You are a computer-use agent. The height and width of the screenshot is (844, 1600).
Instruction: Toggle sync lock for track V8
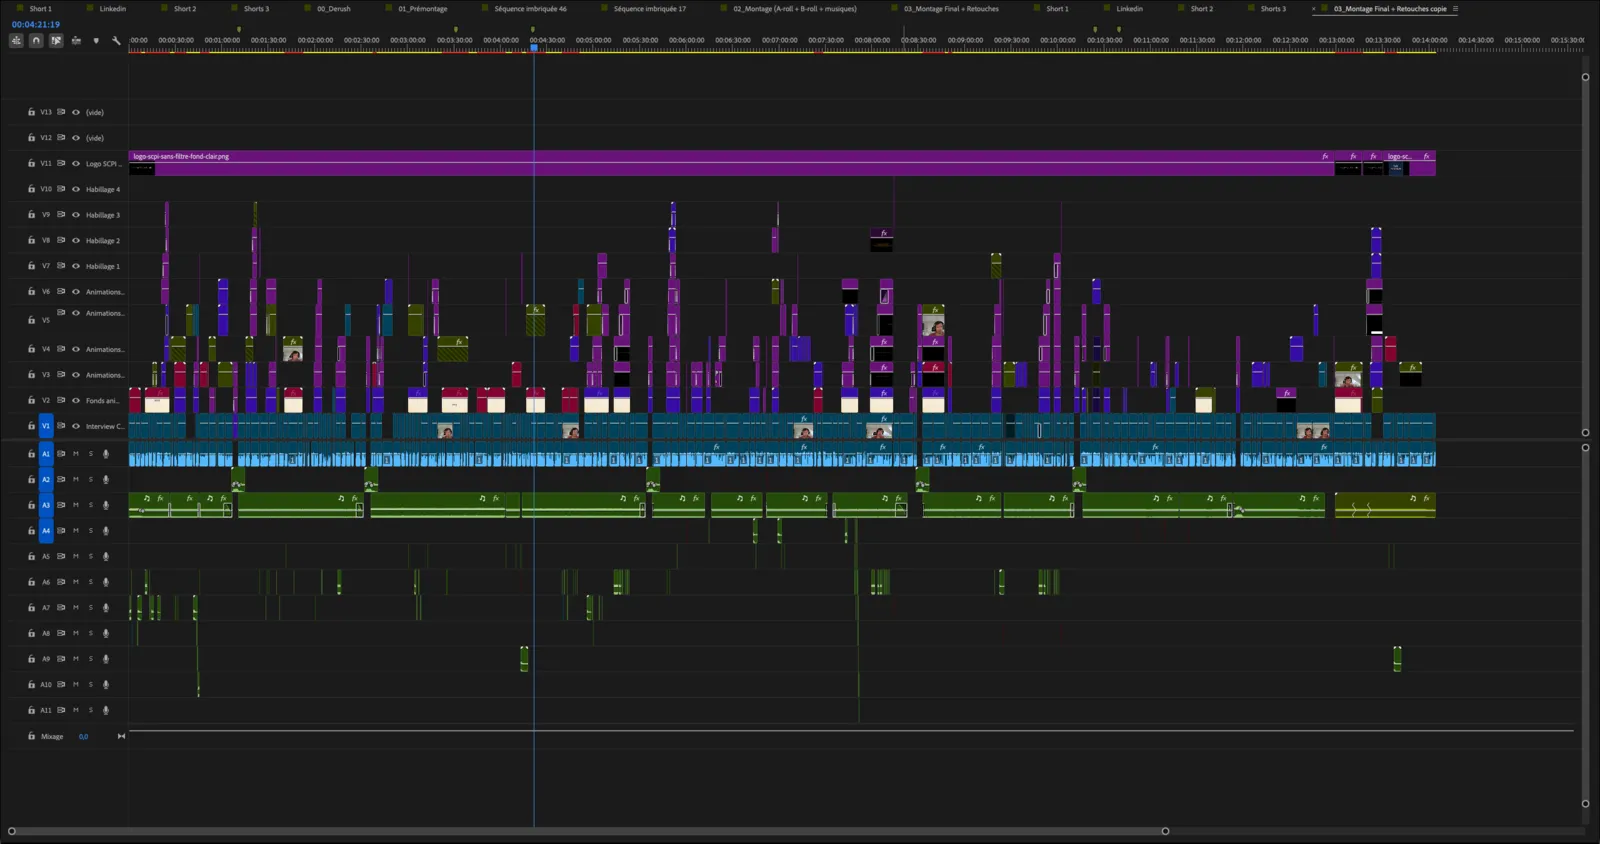(61, 240)
